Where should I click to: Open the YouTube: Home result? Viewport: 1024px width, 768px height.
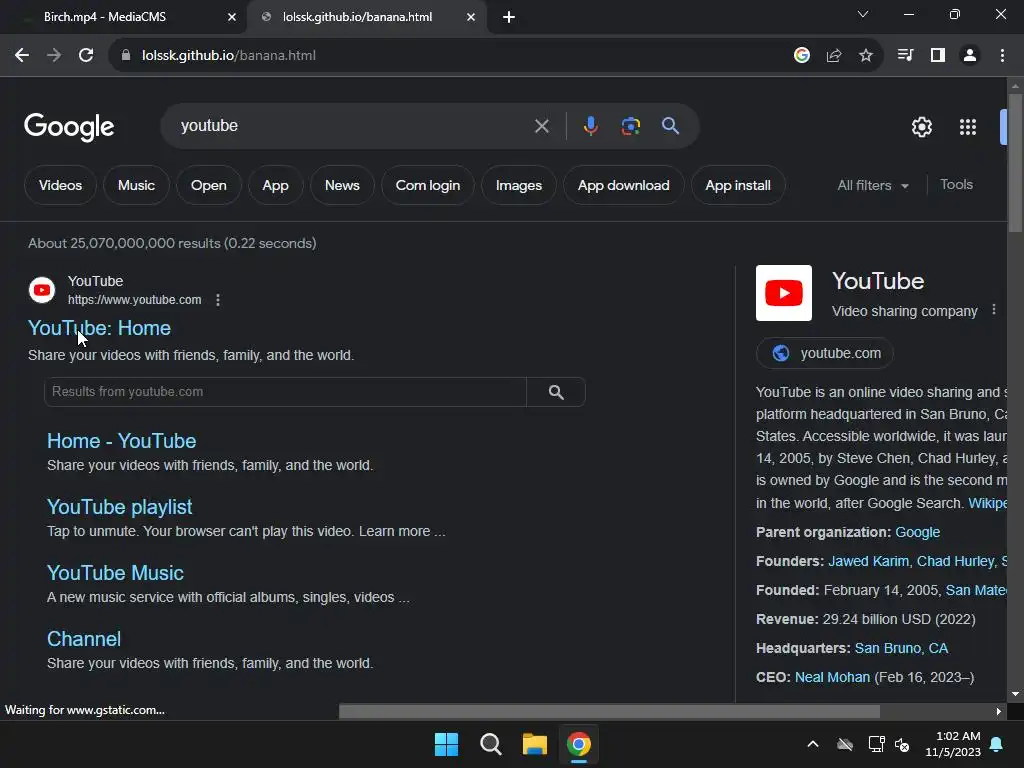pos(99,328)
